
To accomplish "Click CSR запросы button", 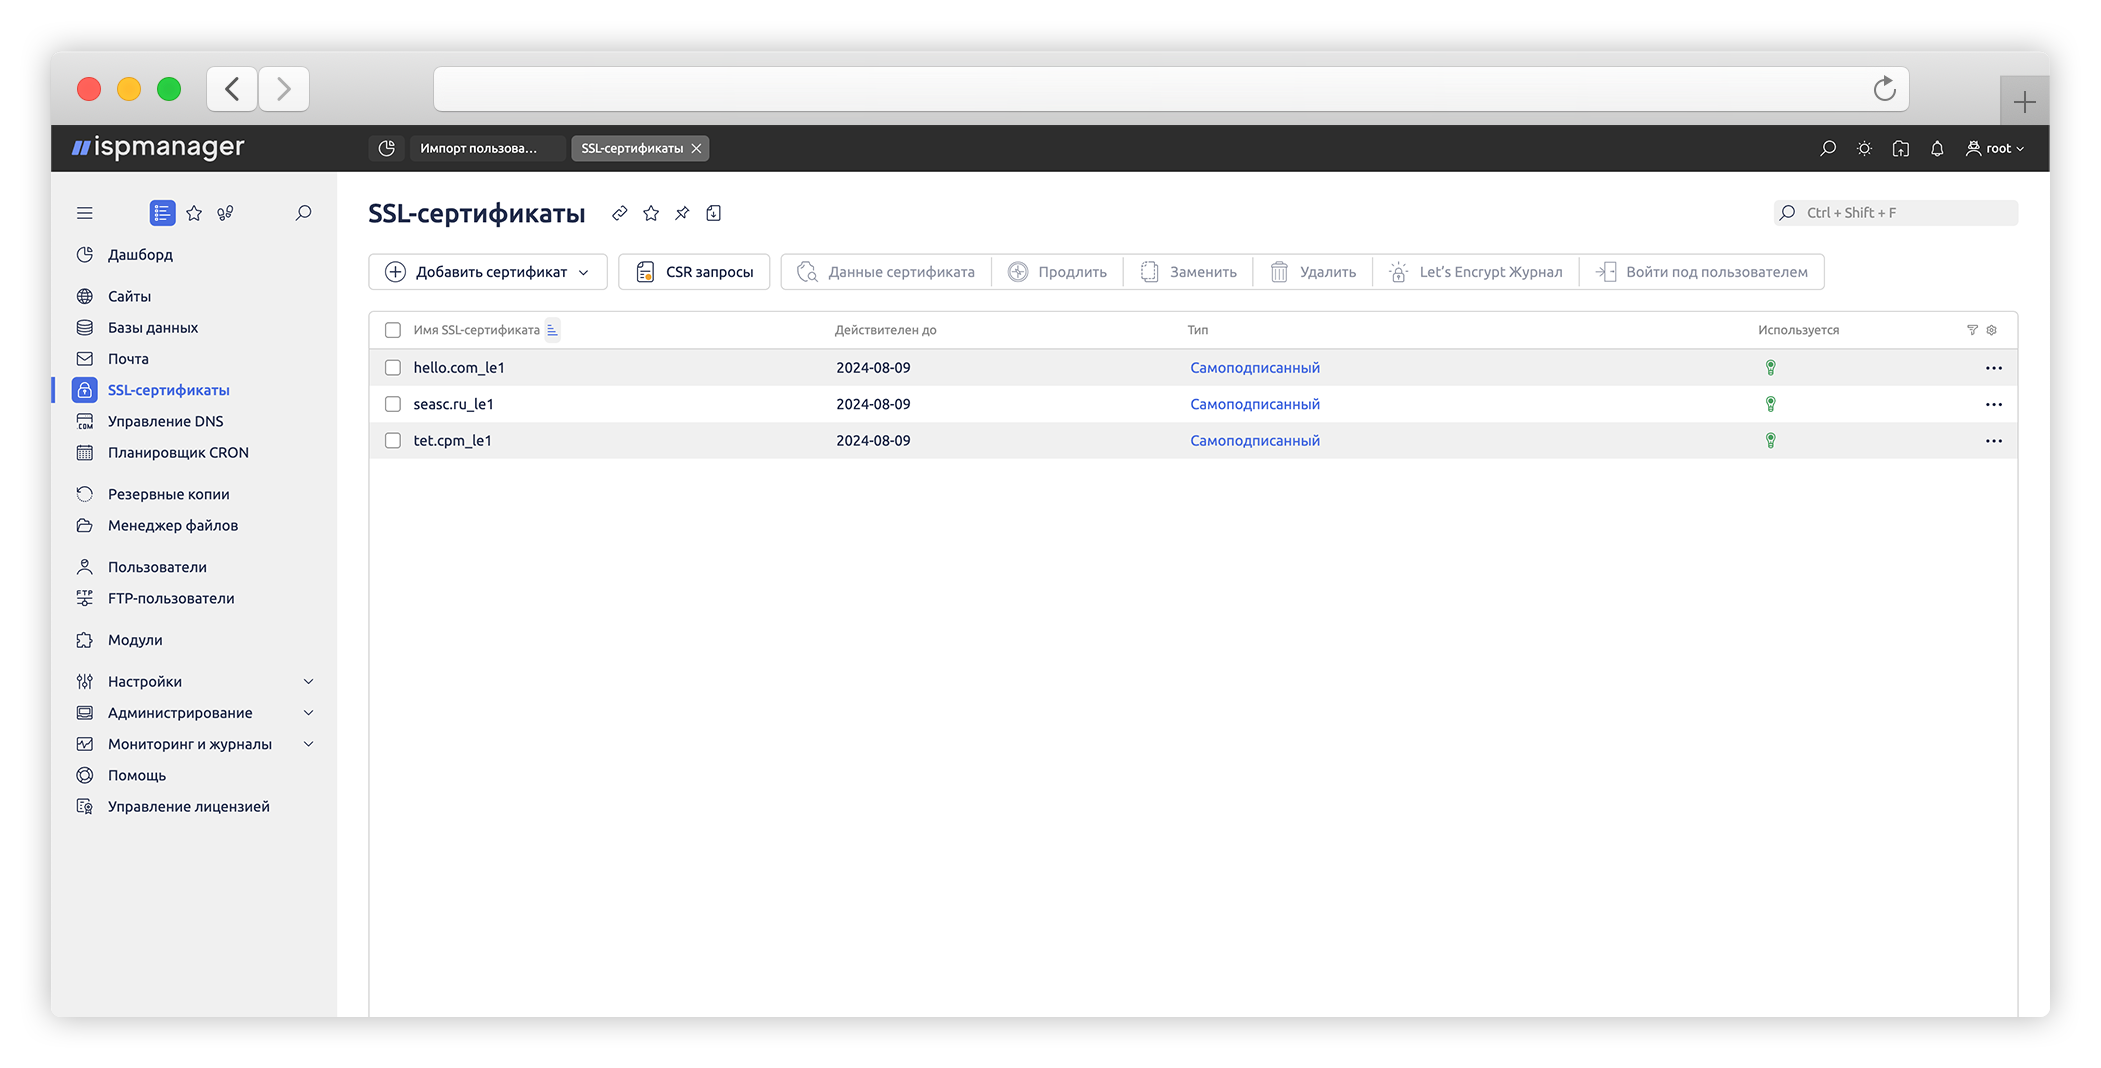I will click(694, 272).
